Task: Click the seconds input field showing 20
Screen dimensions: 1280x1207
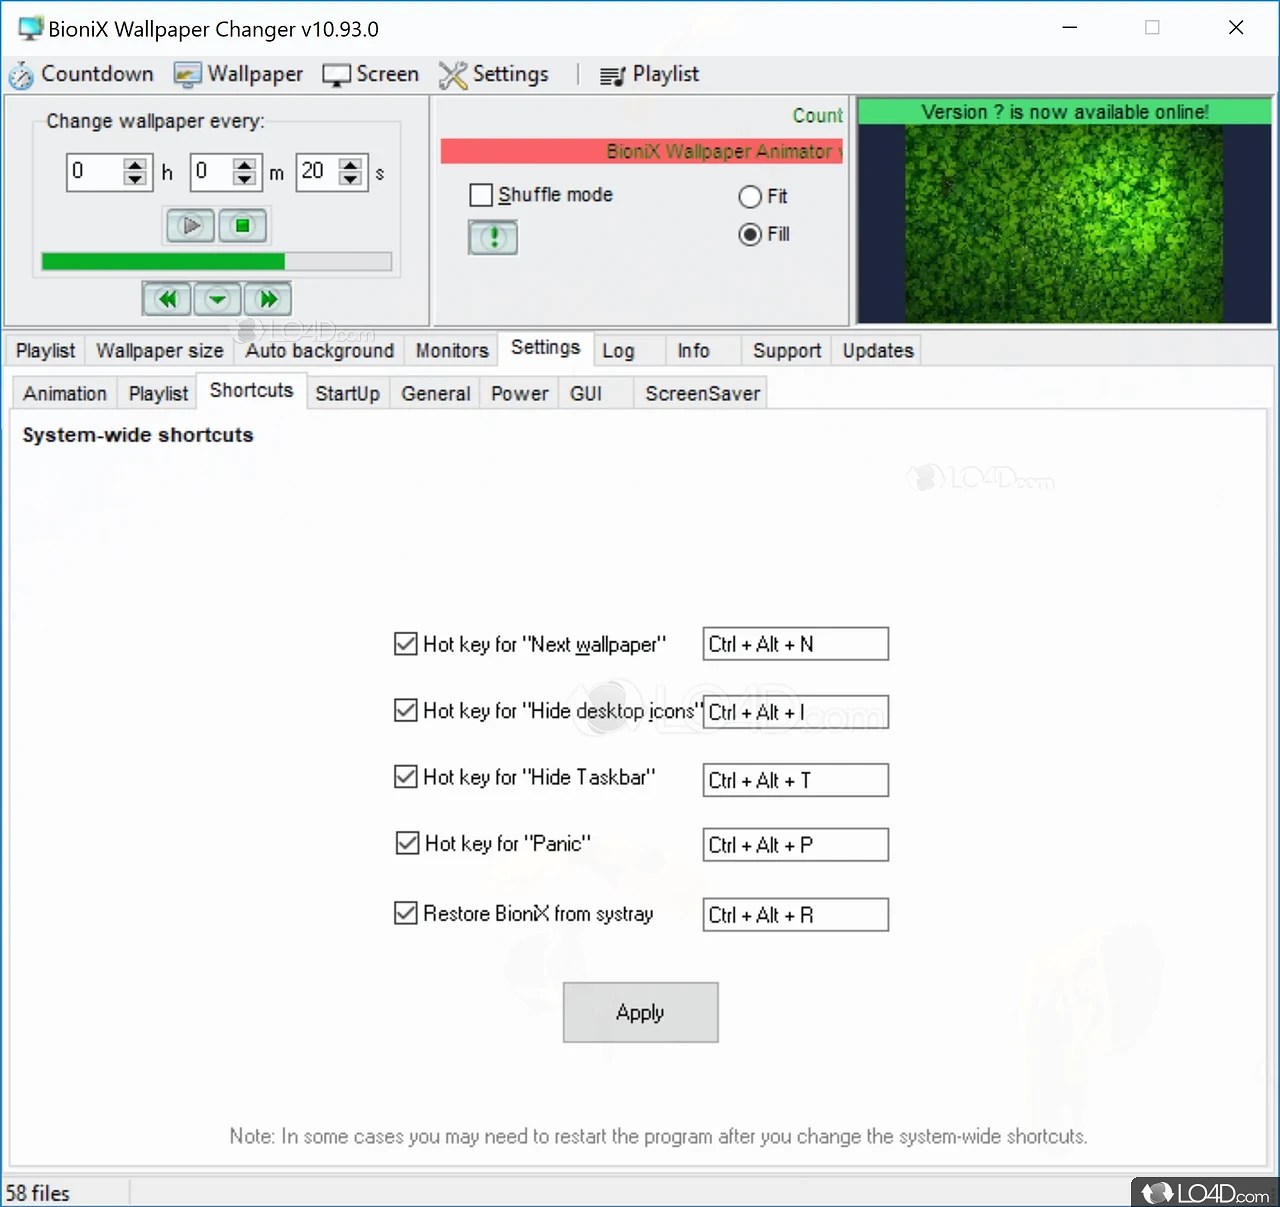Action: pos(318,172)
